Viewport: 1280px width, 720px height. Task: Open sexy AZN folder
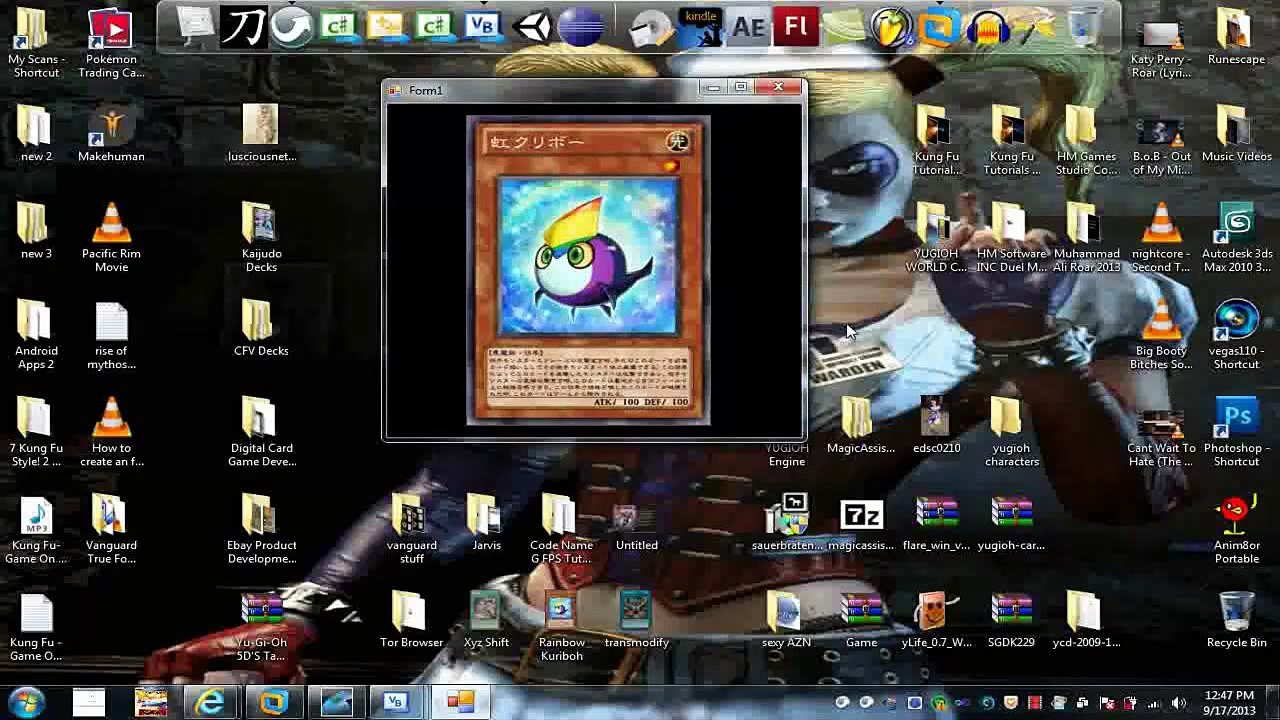[787, 620]
